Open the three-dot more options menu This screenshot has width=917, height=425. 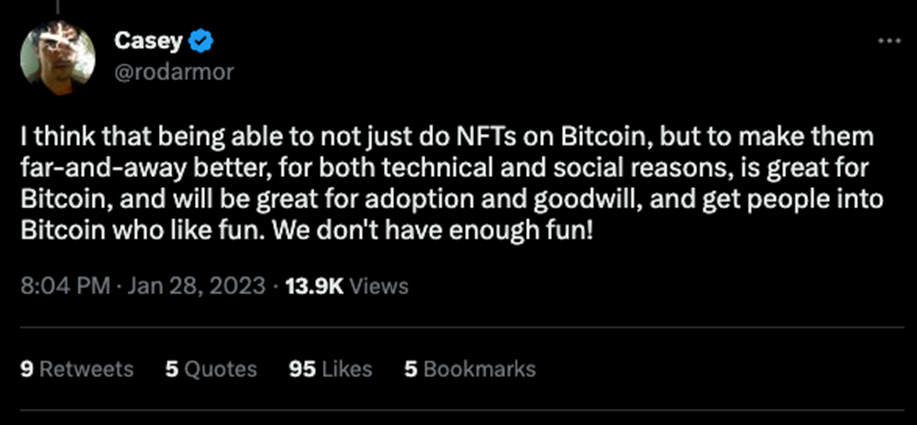pyautogui.click(x=888, y=42)
